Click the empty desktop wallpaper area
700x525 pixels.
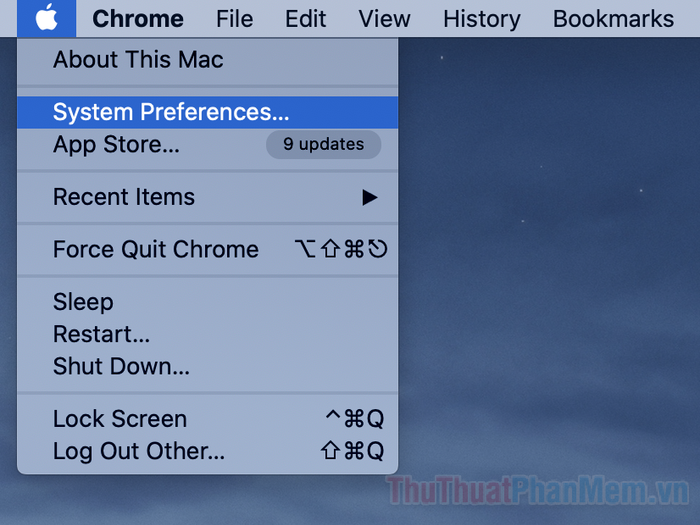pyautogui.click(x=550, y=250)
